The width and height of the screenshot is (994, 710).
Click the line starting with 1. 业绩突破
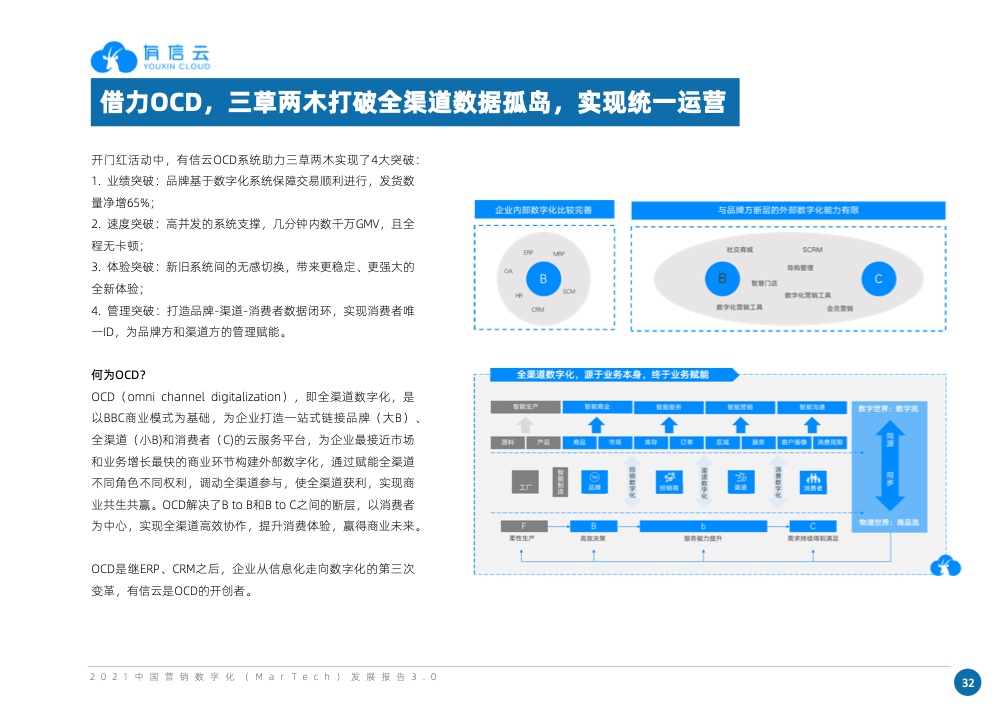253,181
